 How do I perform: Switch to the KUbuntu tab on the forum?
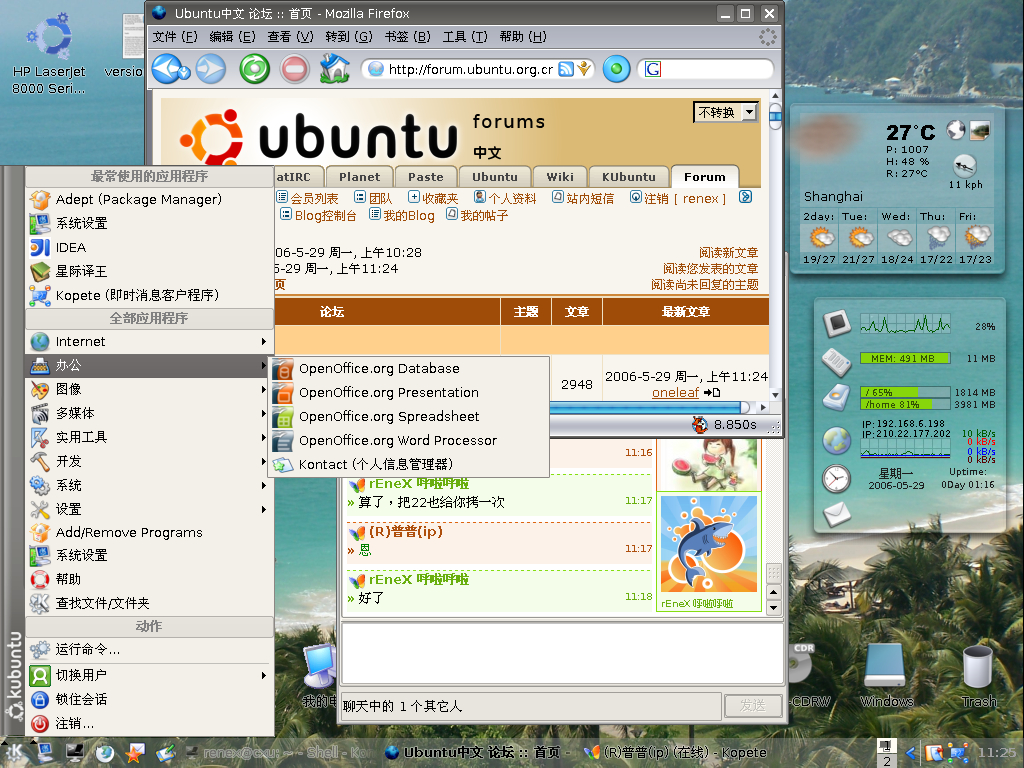[x=628, y=177]
